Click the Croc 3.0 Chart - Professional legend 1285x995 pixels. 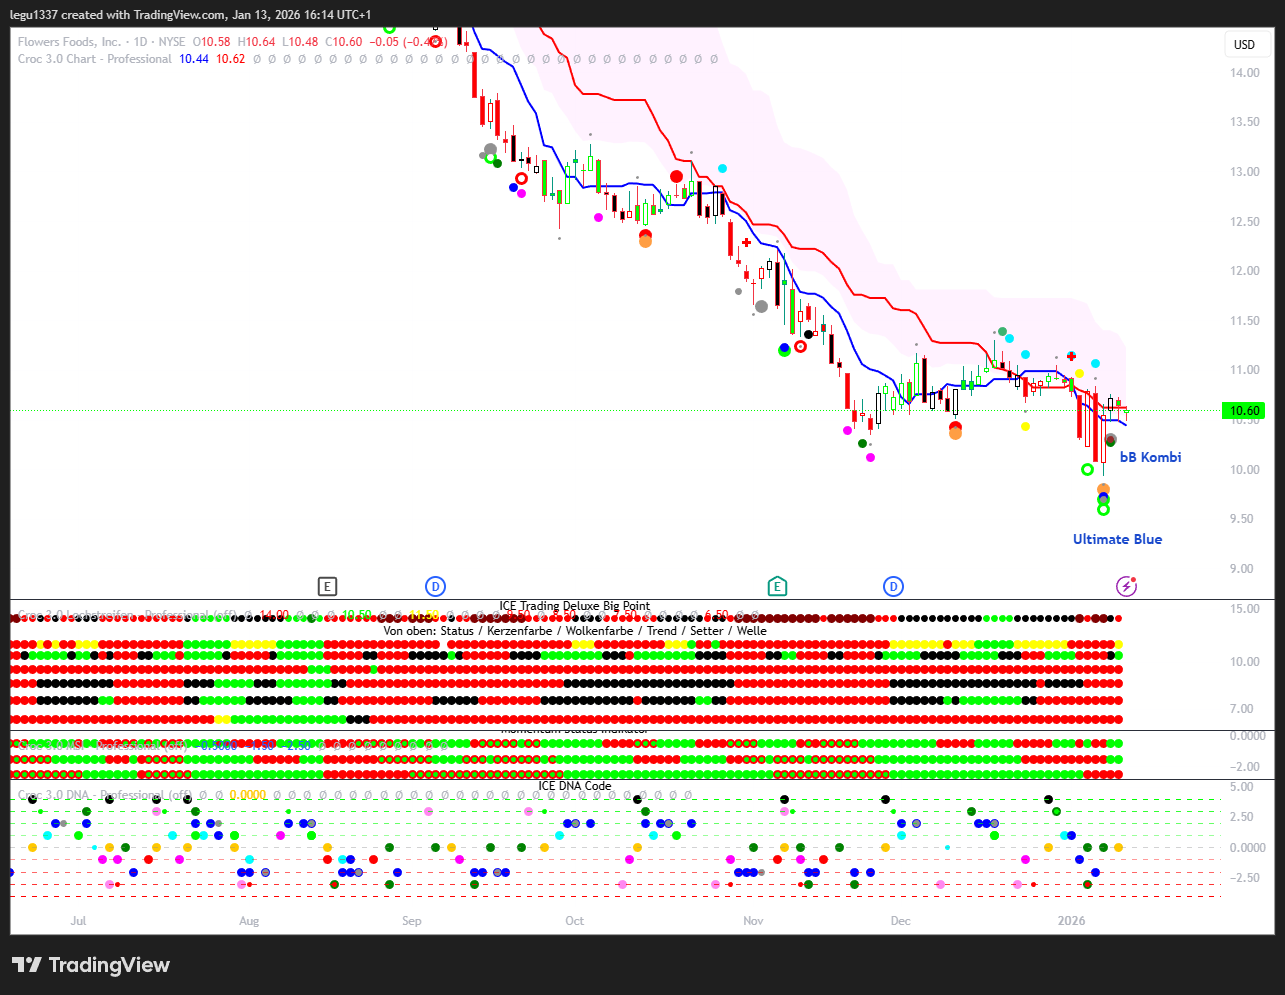[x=95, y=59]
